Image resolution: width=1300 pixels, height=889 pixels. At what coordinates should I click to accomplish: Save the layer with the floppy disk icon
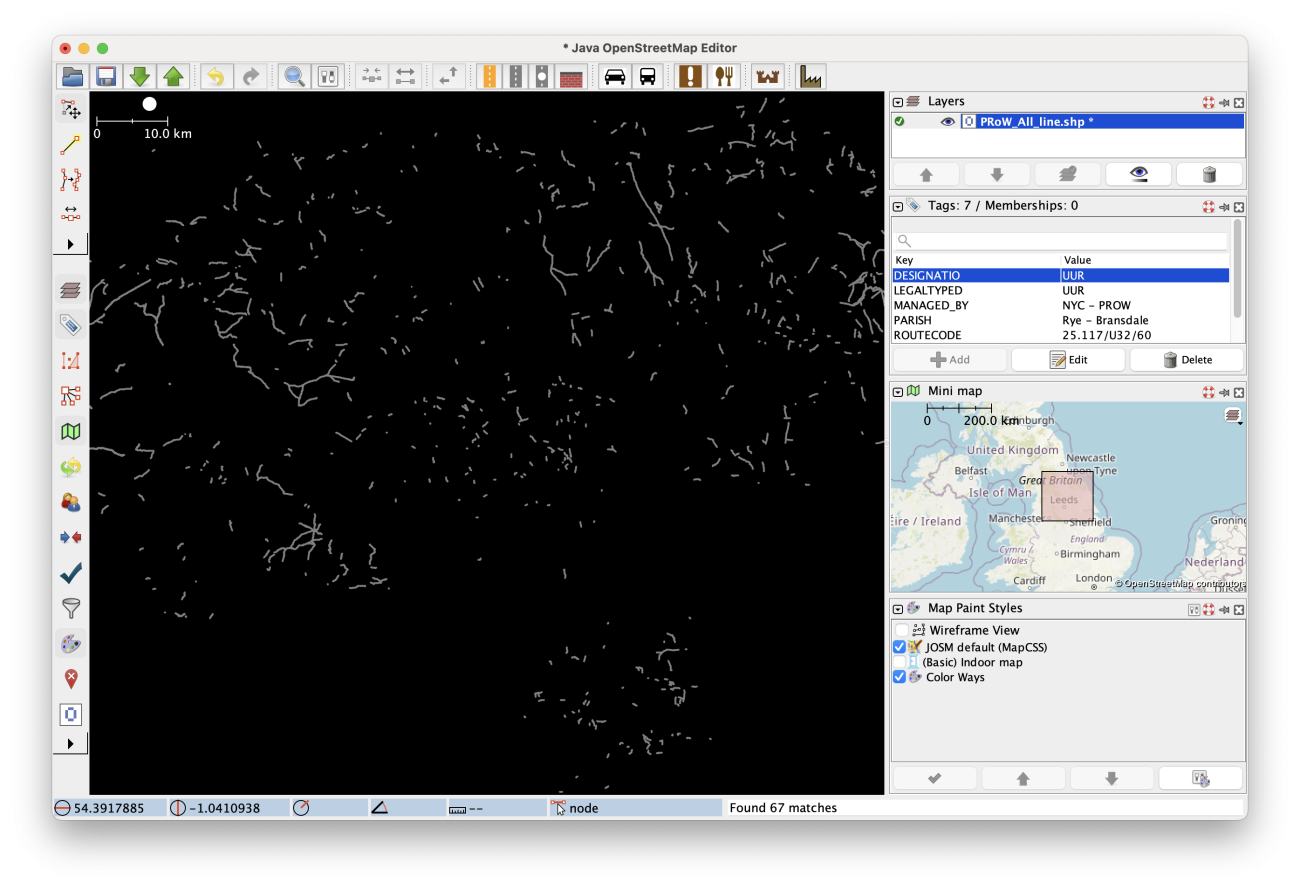point(106,76)
